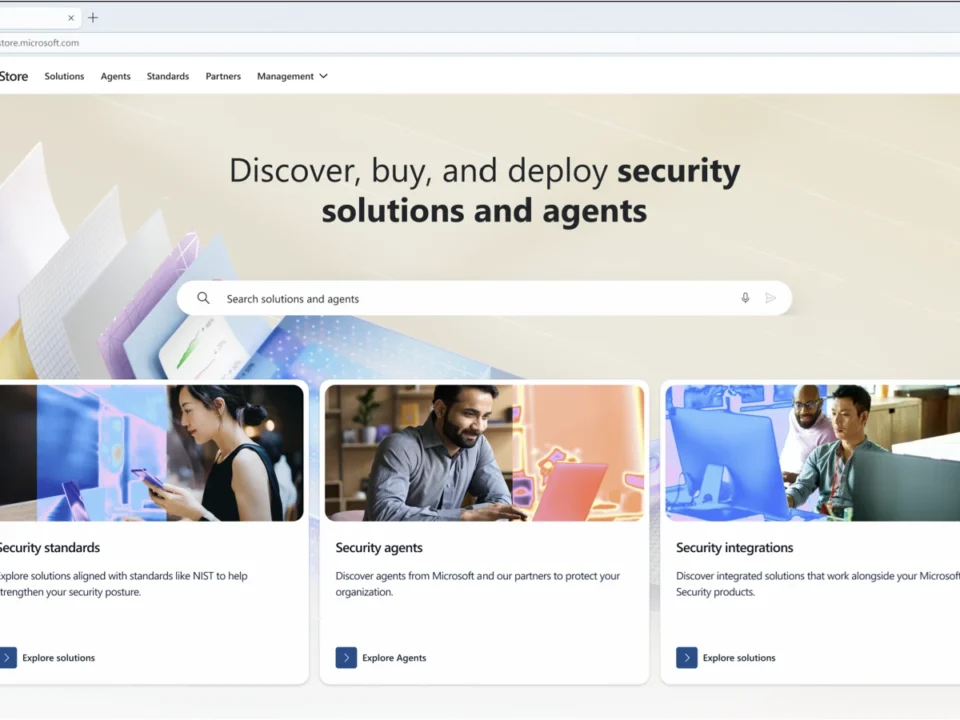The image size is (960, 720).
Task: Open the Solutions navigation item
Action: (x=64, y=76)
